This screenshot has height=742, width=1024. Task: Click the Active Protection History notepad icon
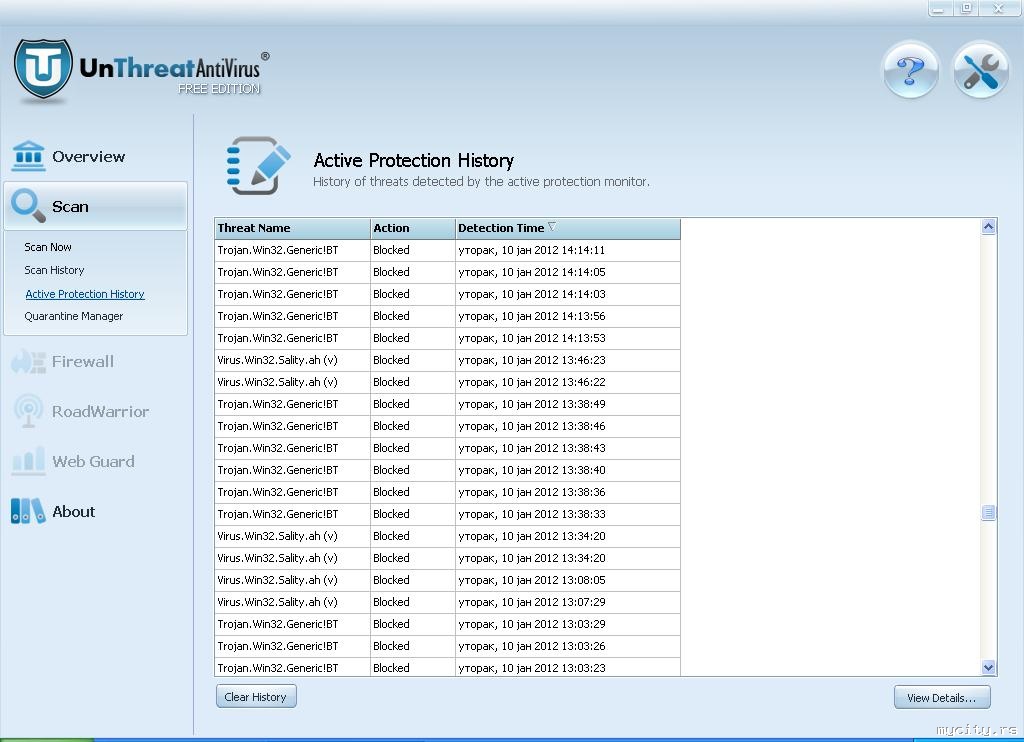(x=259, y=166)
